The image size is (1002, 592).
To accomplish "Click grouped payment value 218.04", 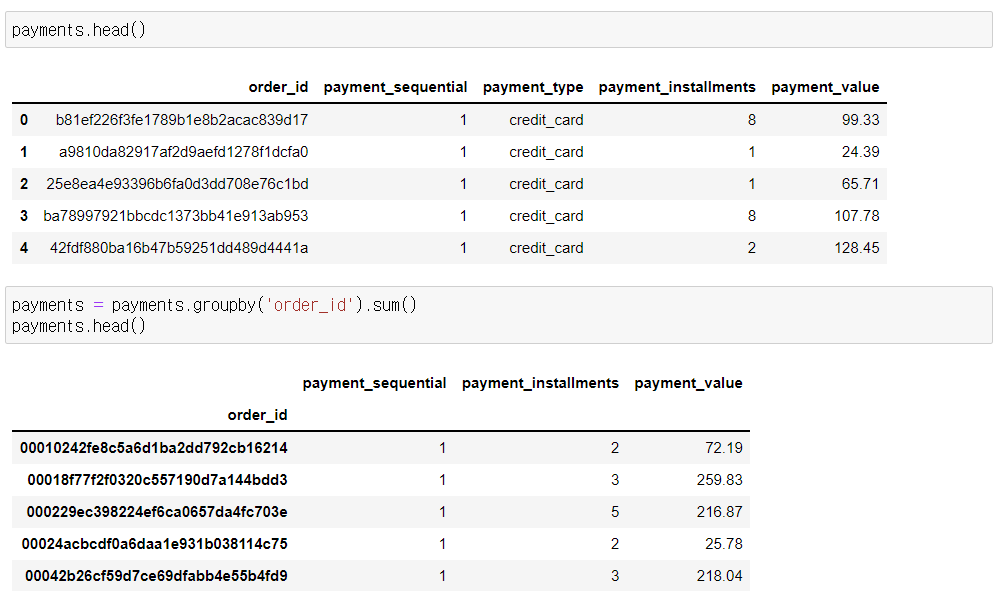I will tap(720, 575).
